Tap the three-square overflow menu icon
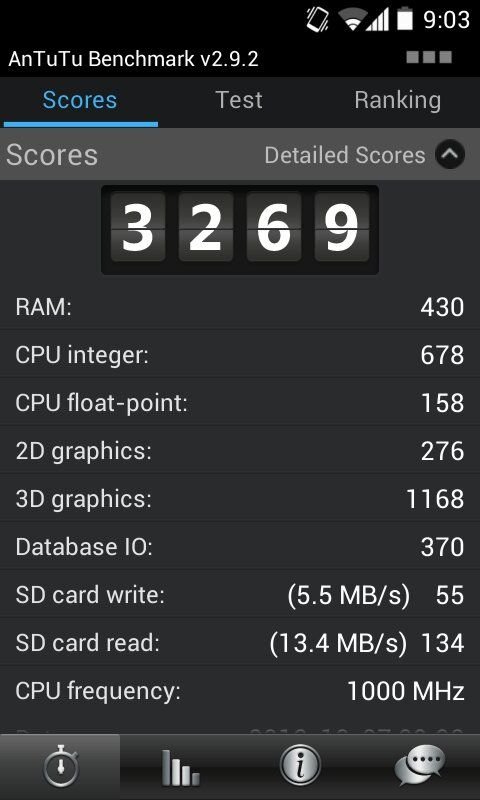 click(x=429, y=57)
